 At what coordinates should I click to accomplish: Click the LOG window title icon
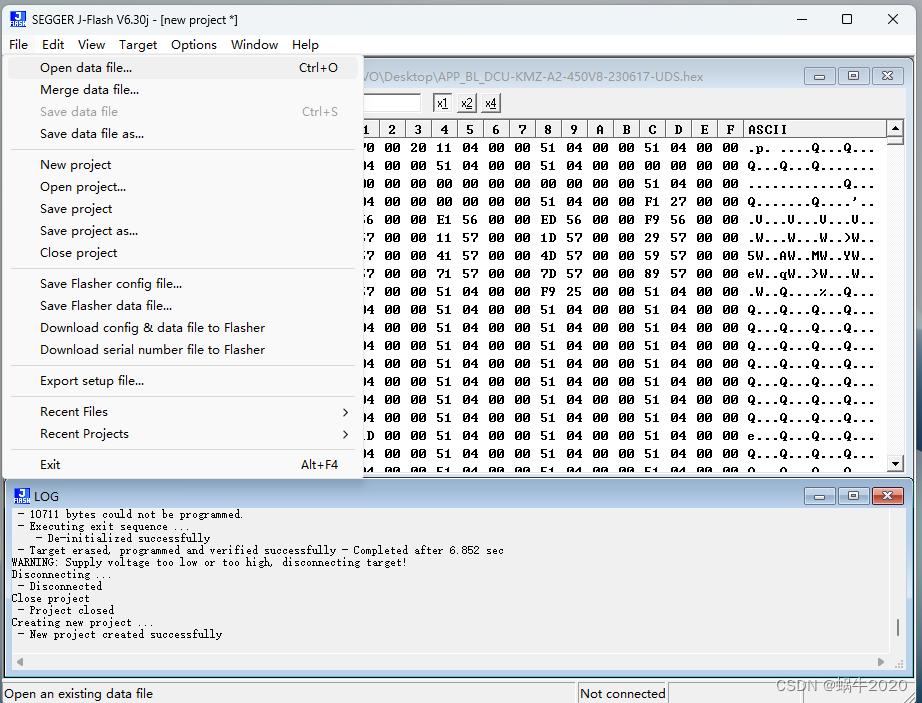[22, 495]
